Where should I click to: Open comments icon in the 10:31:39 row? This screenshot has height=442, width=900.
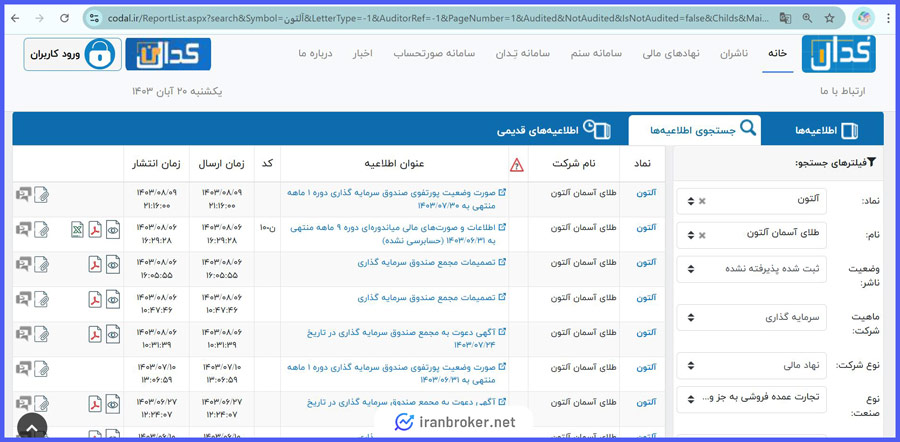coord(23,334)
